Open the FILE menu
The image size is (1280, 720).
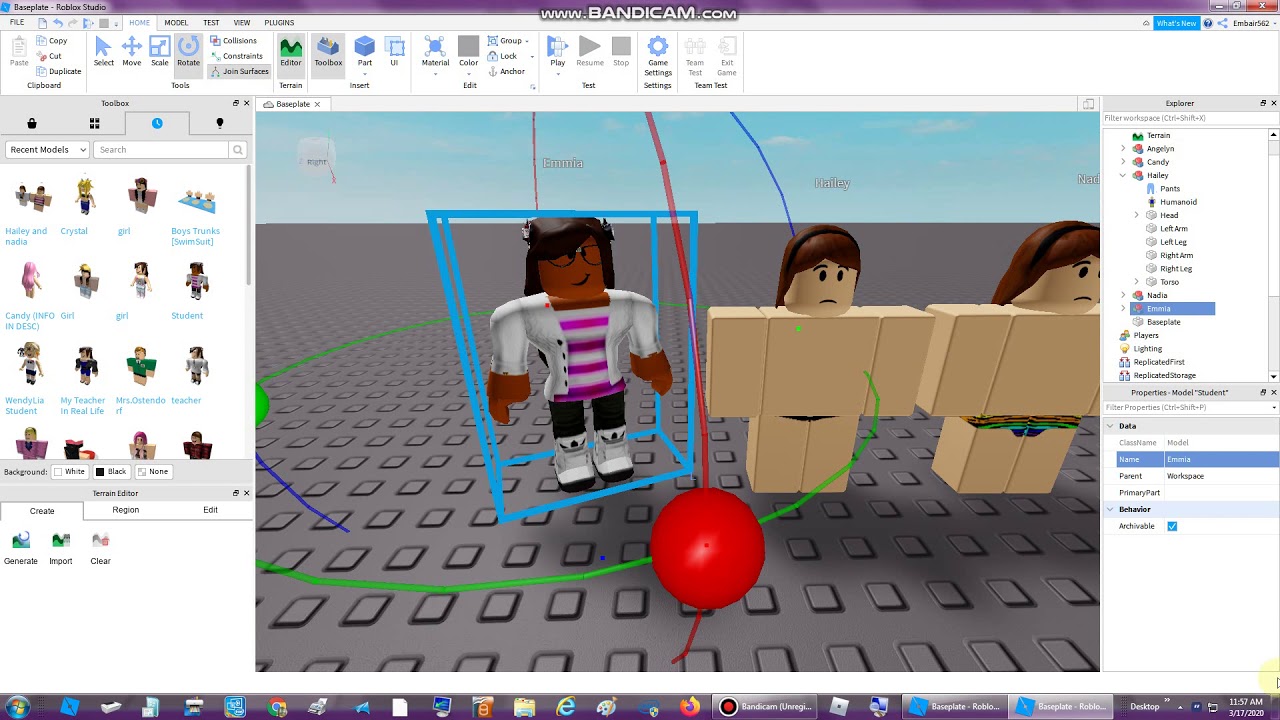pos(17,22)
